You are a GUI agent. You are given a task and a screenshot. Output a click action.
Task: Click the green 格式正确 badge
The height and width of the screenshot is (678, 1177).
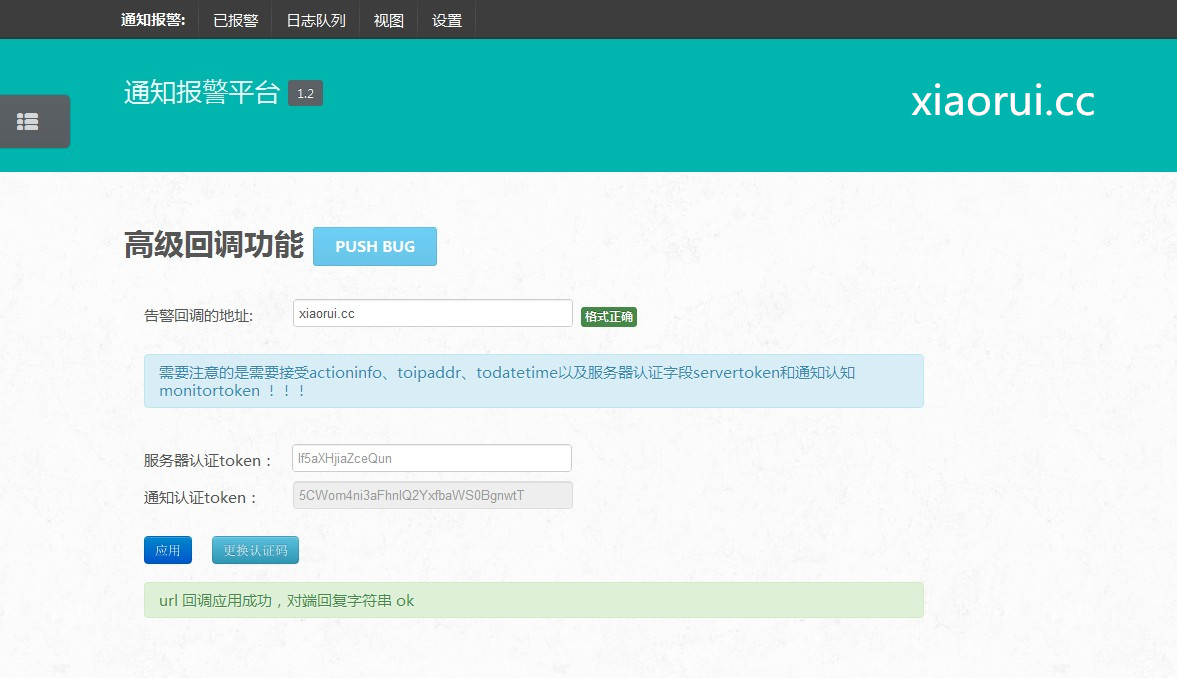608,316
